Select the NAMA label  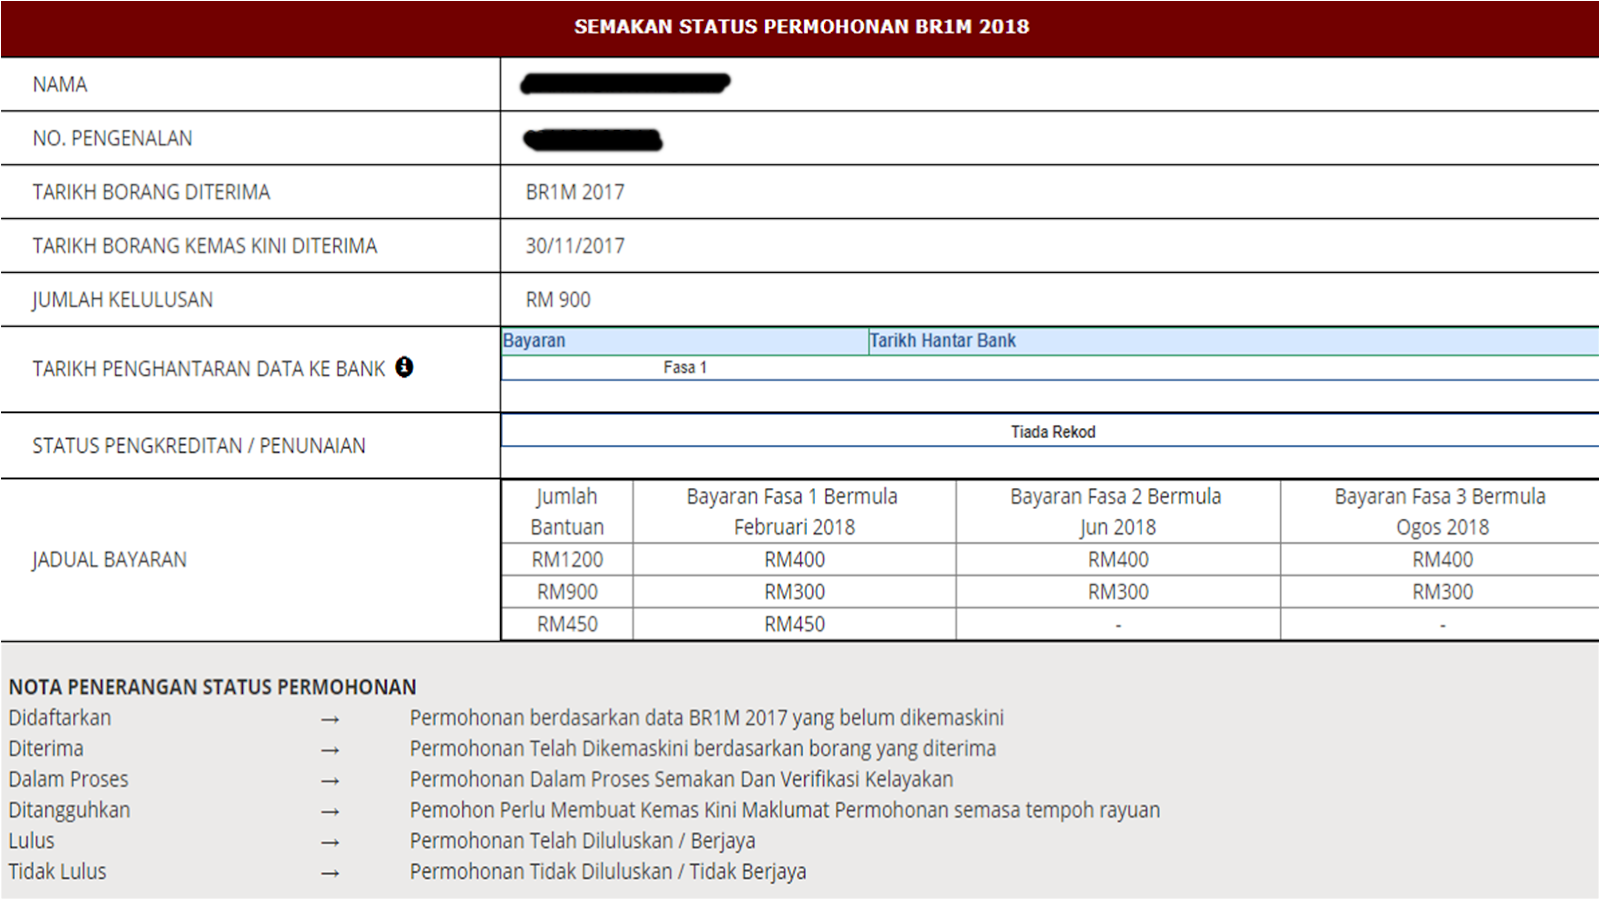click(x=60, y=85)
